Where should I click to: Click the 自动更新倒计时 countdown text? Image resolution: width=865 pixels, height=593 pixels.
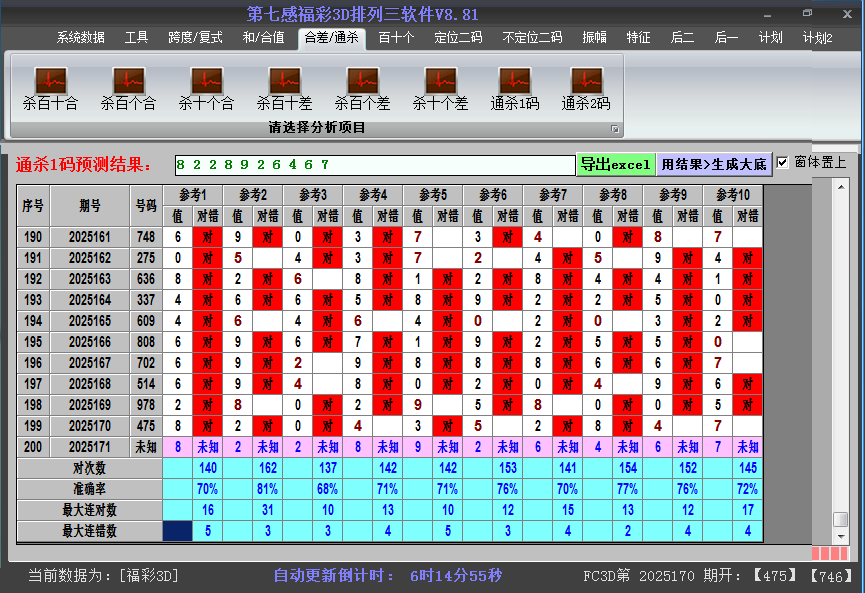388,576
